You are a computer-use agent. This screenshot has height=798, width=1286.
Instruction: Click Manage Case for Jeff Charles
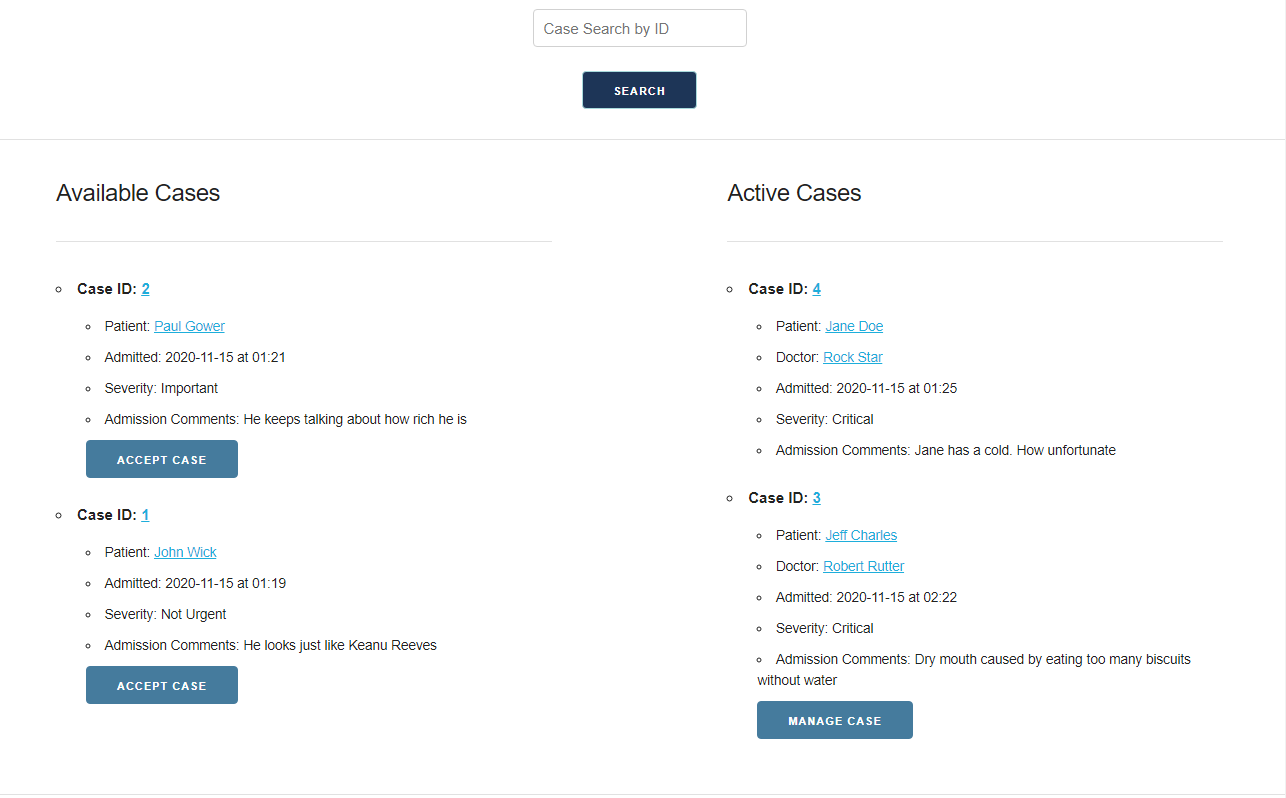tap(834, 720)
